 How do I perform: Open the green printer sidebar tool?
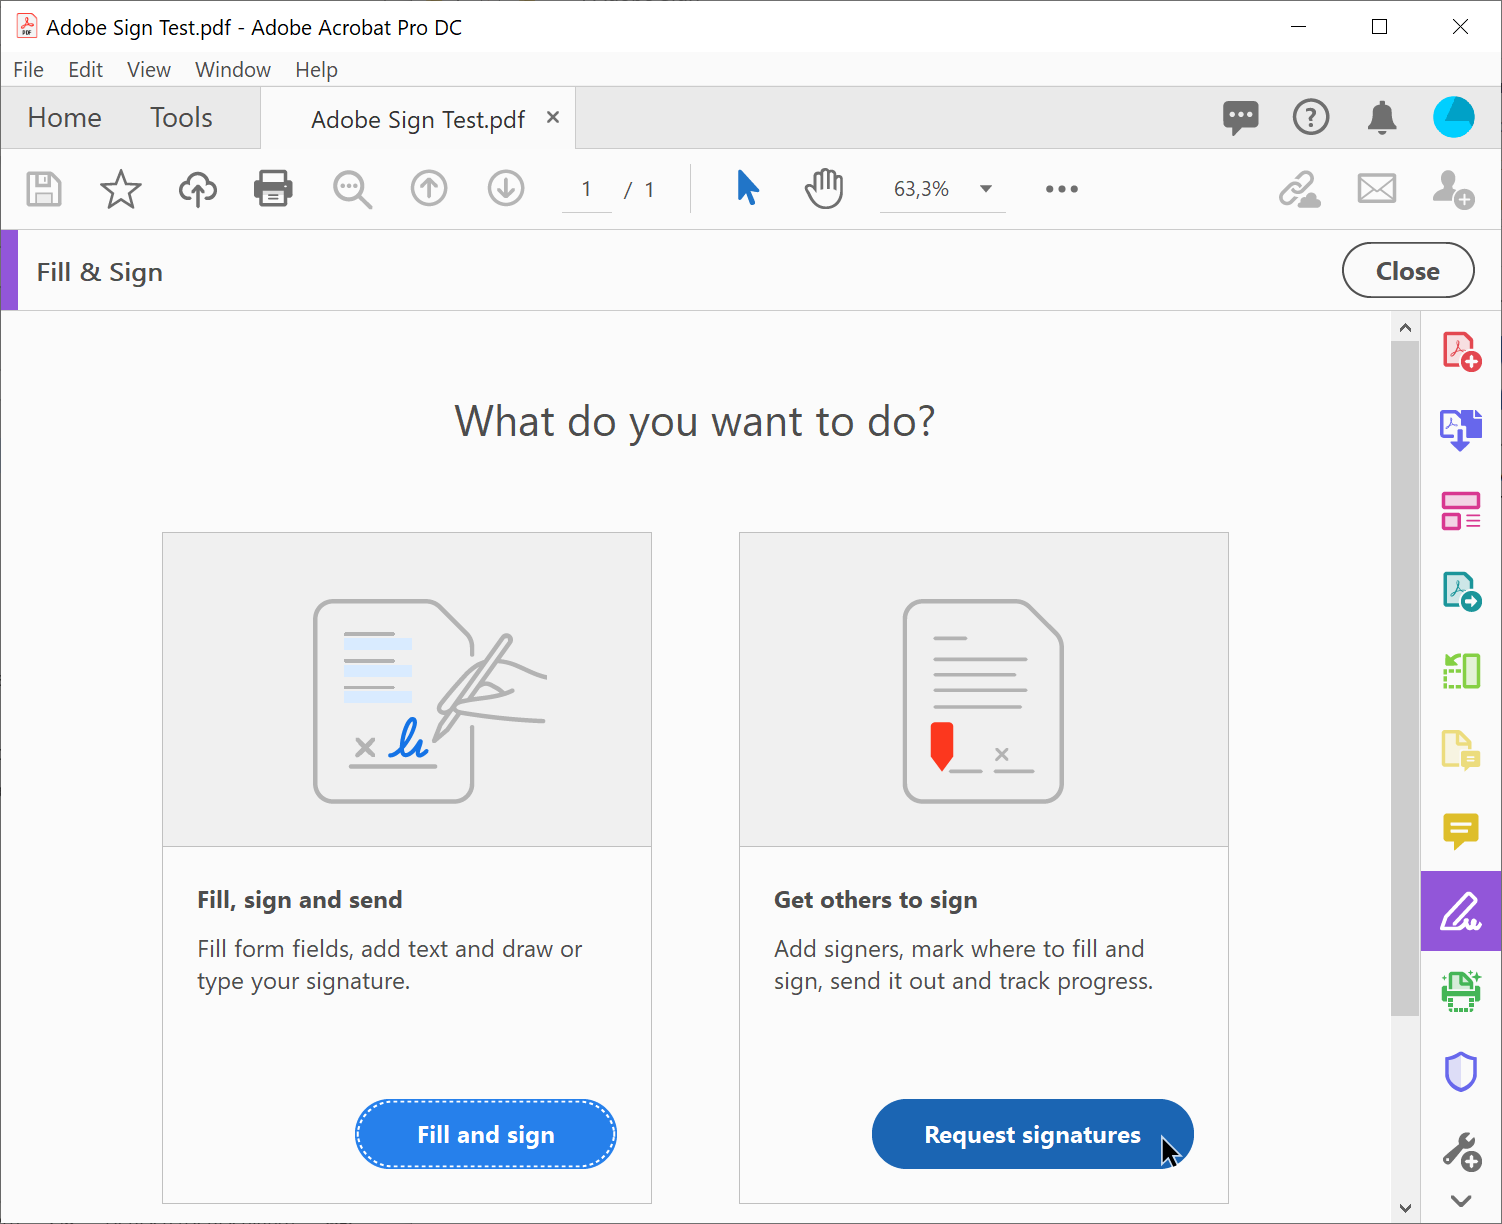1461,991
